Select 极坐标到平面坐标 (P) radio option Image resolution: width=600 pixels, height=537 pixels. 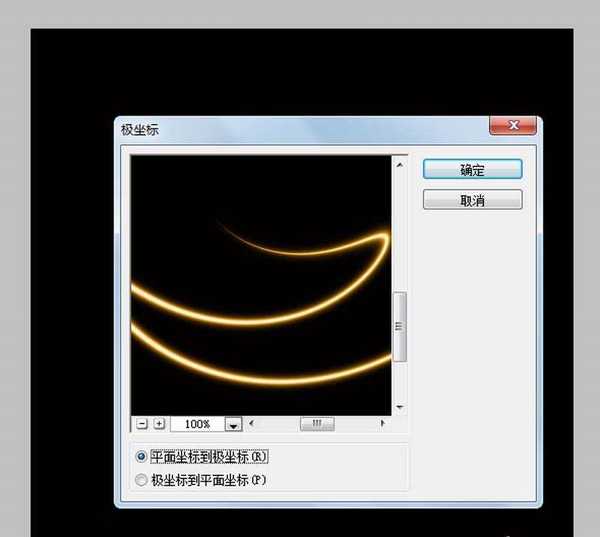[142, 480]
